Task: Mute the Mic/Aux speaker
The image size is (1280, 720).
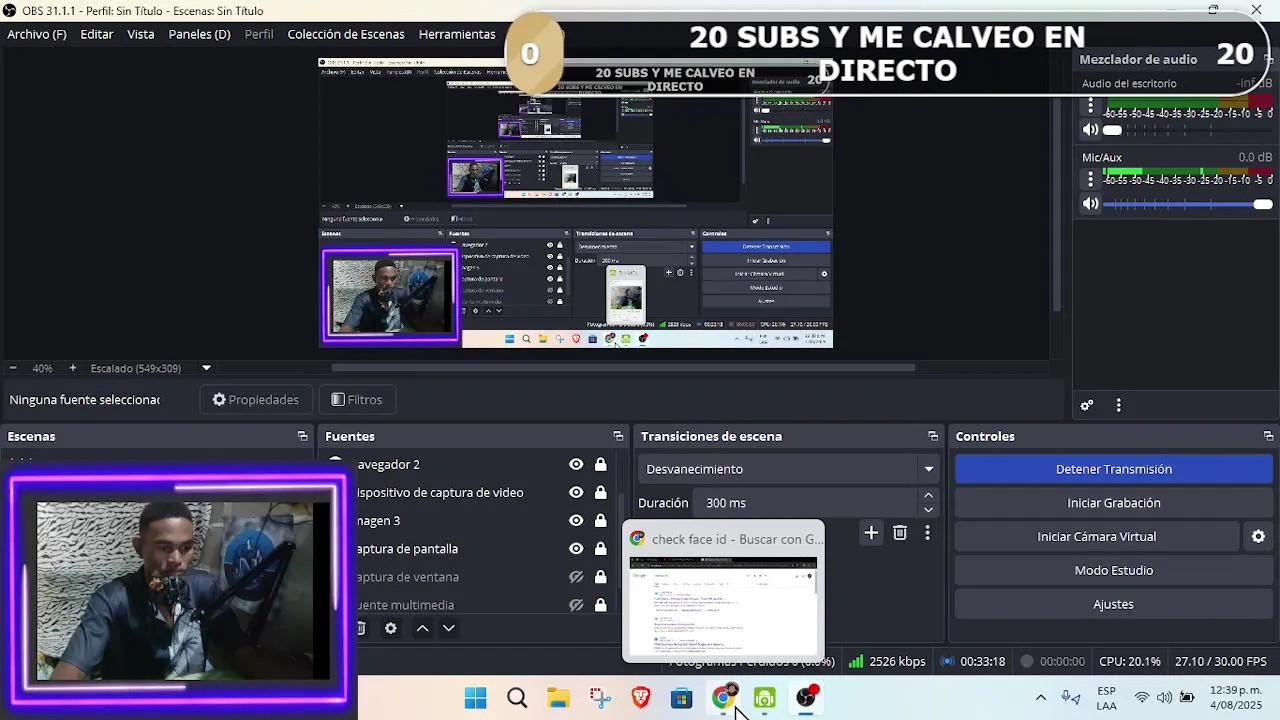Action: [1091, 203]
